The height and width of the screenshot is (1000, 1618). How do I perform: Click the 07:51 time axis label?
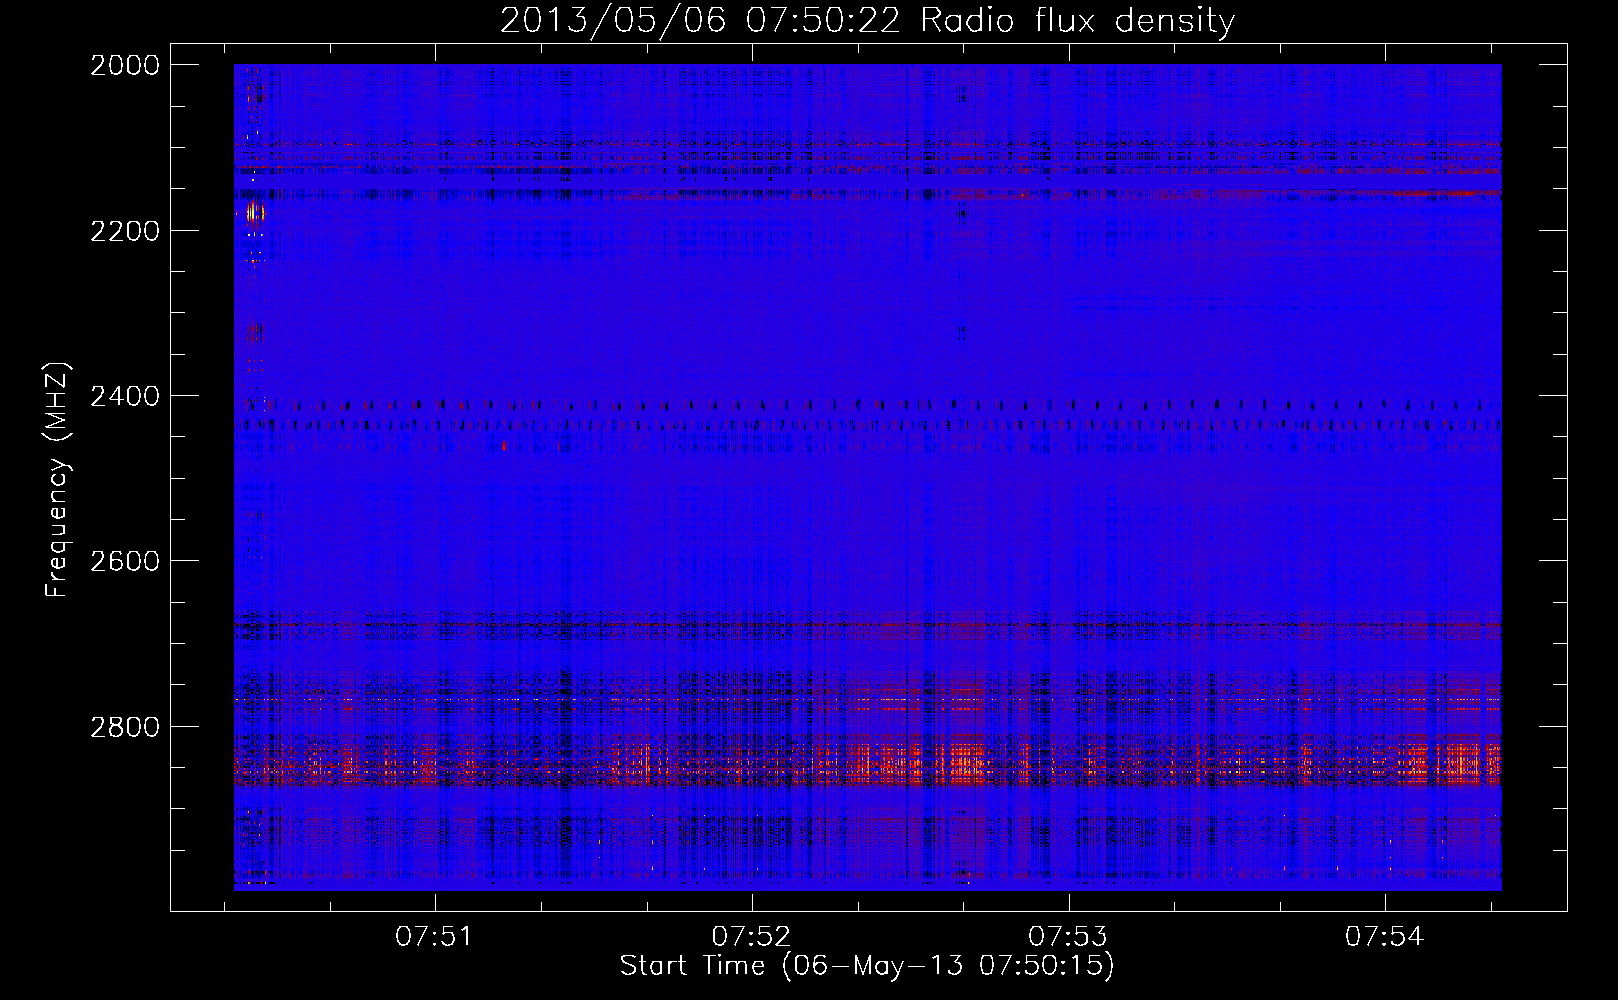(x=434, y=937)
